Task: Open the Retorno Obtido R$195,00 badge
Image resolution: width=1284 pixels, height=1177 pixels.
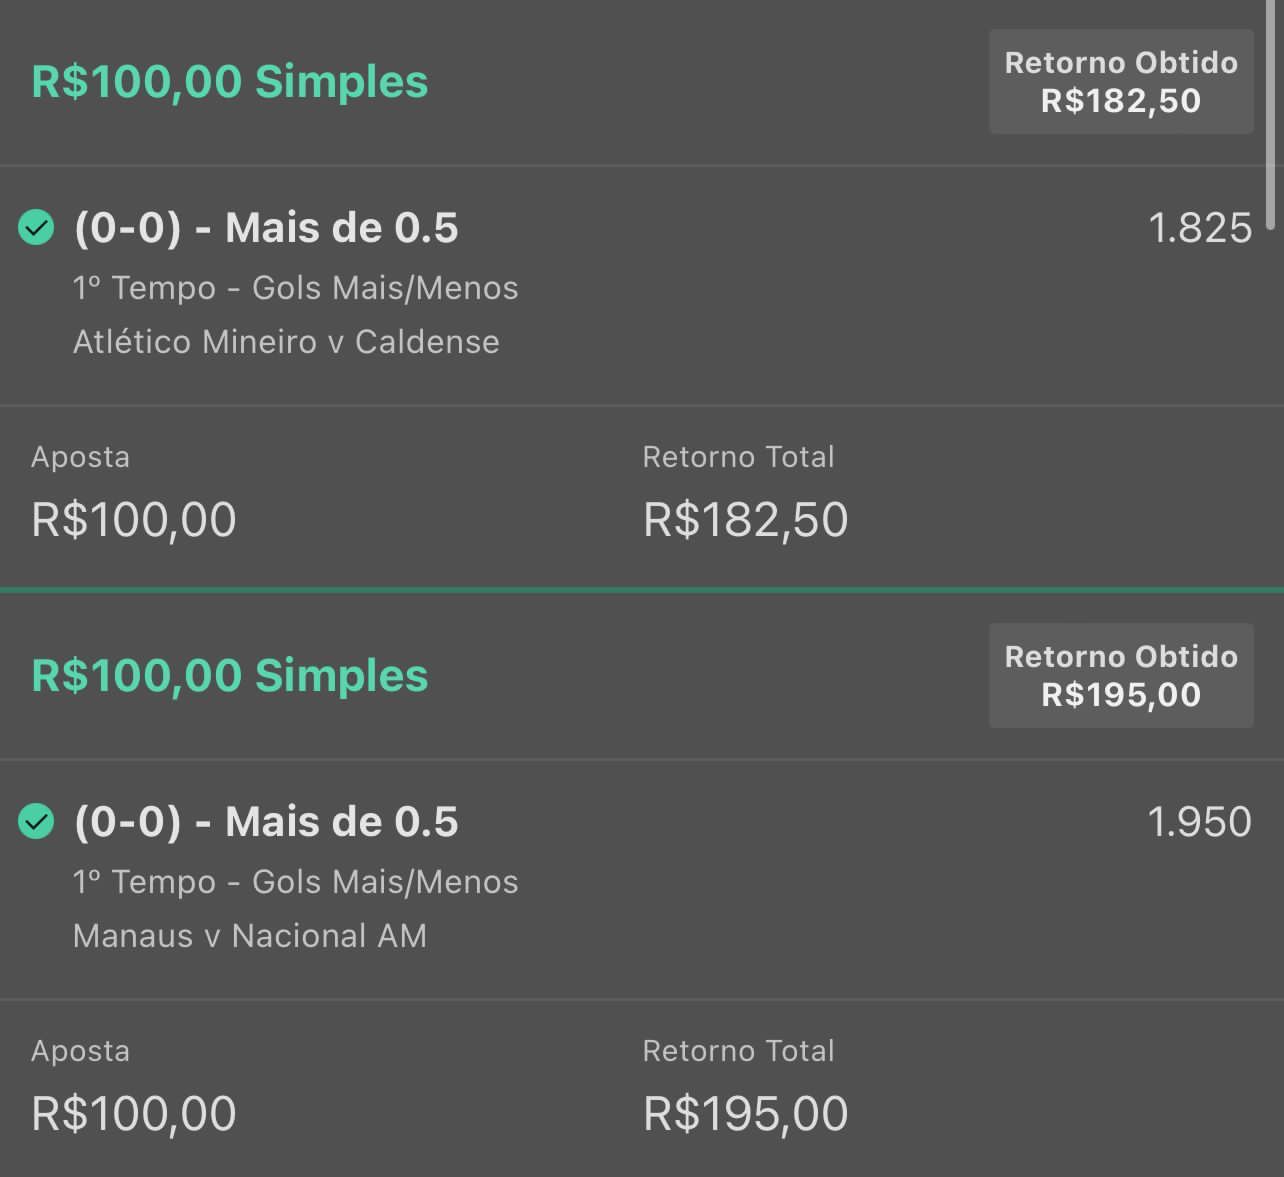Action: click(1121, 676)
